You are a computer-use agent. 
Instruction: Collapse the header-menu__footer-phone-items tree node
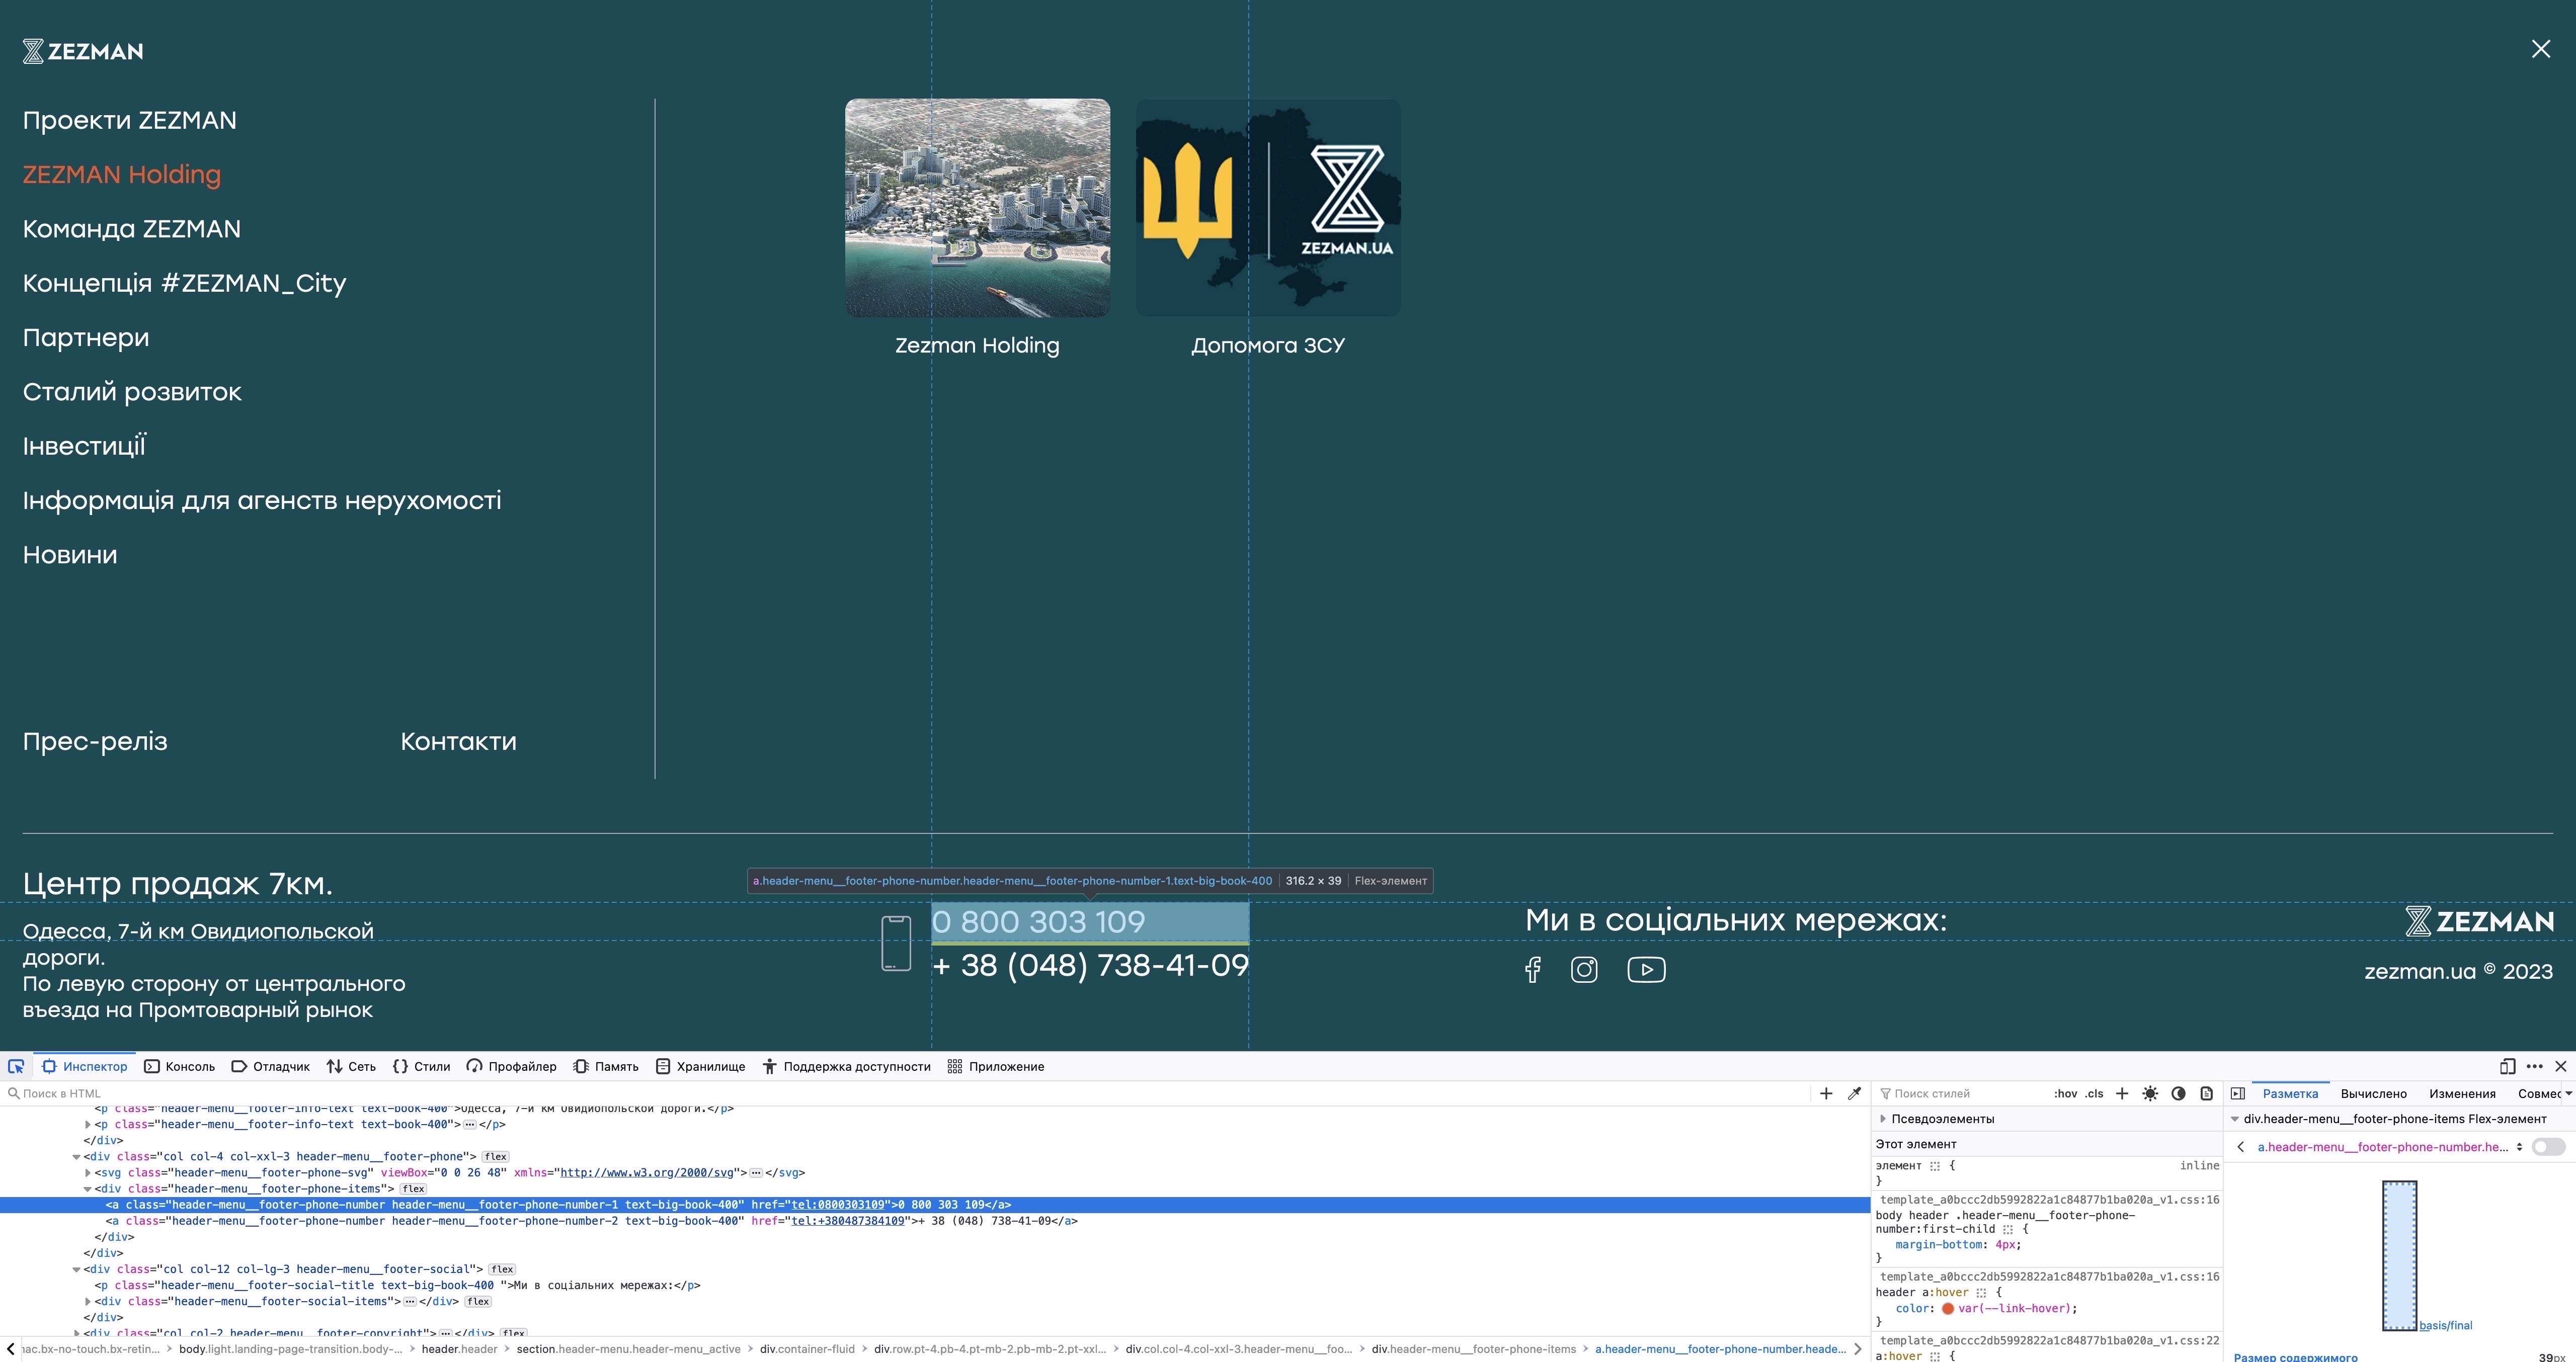click(x=87, y=1189)
